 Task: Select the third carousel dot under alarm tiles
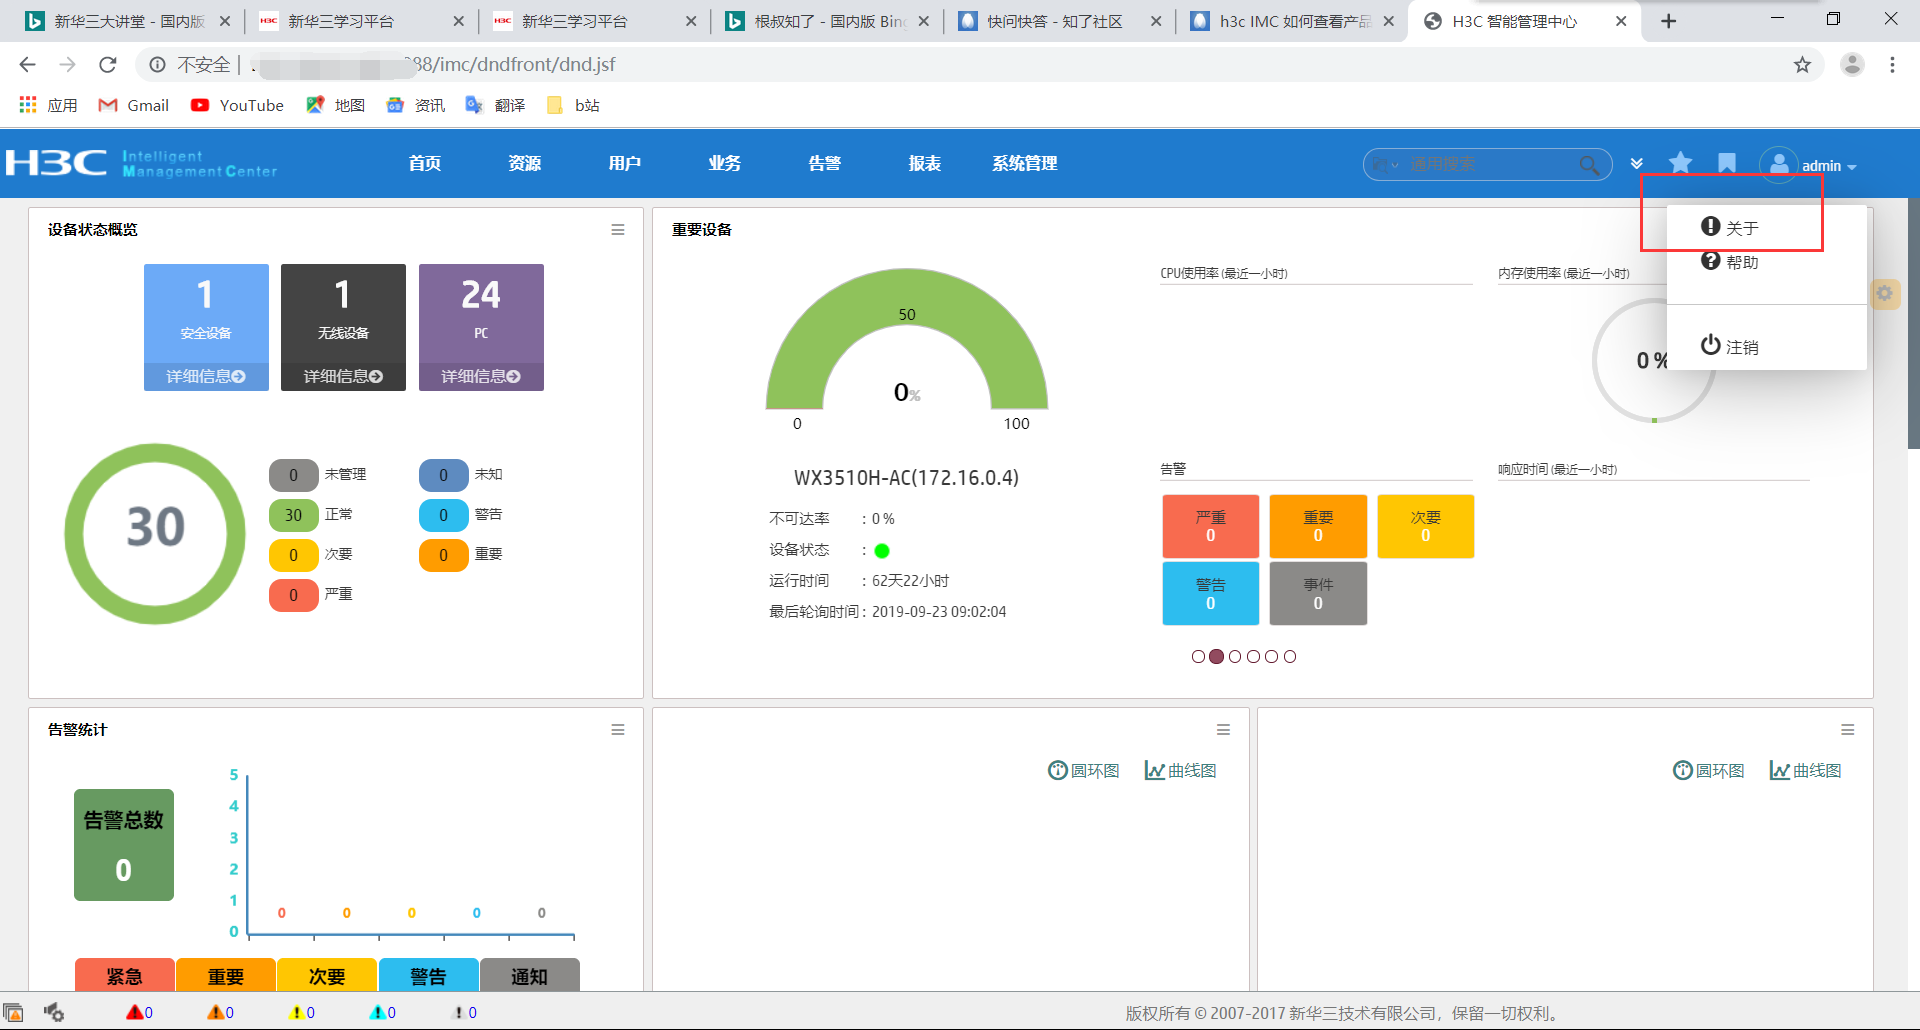click(1235, 657)
